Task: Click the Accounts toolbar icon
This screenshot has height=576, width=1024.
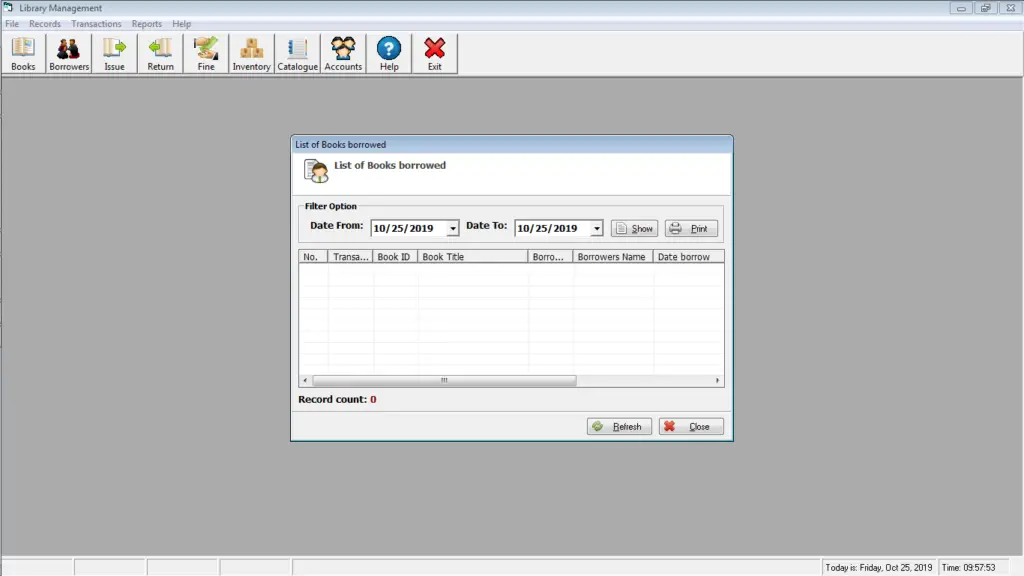Action: pos(343,52)
